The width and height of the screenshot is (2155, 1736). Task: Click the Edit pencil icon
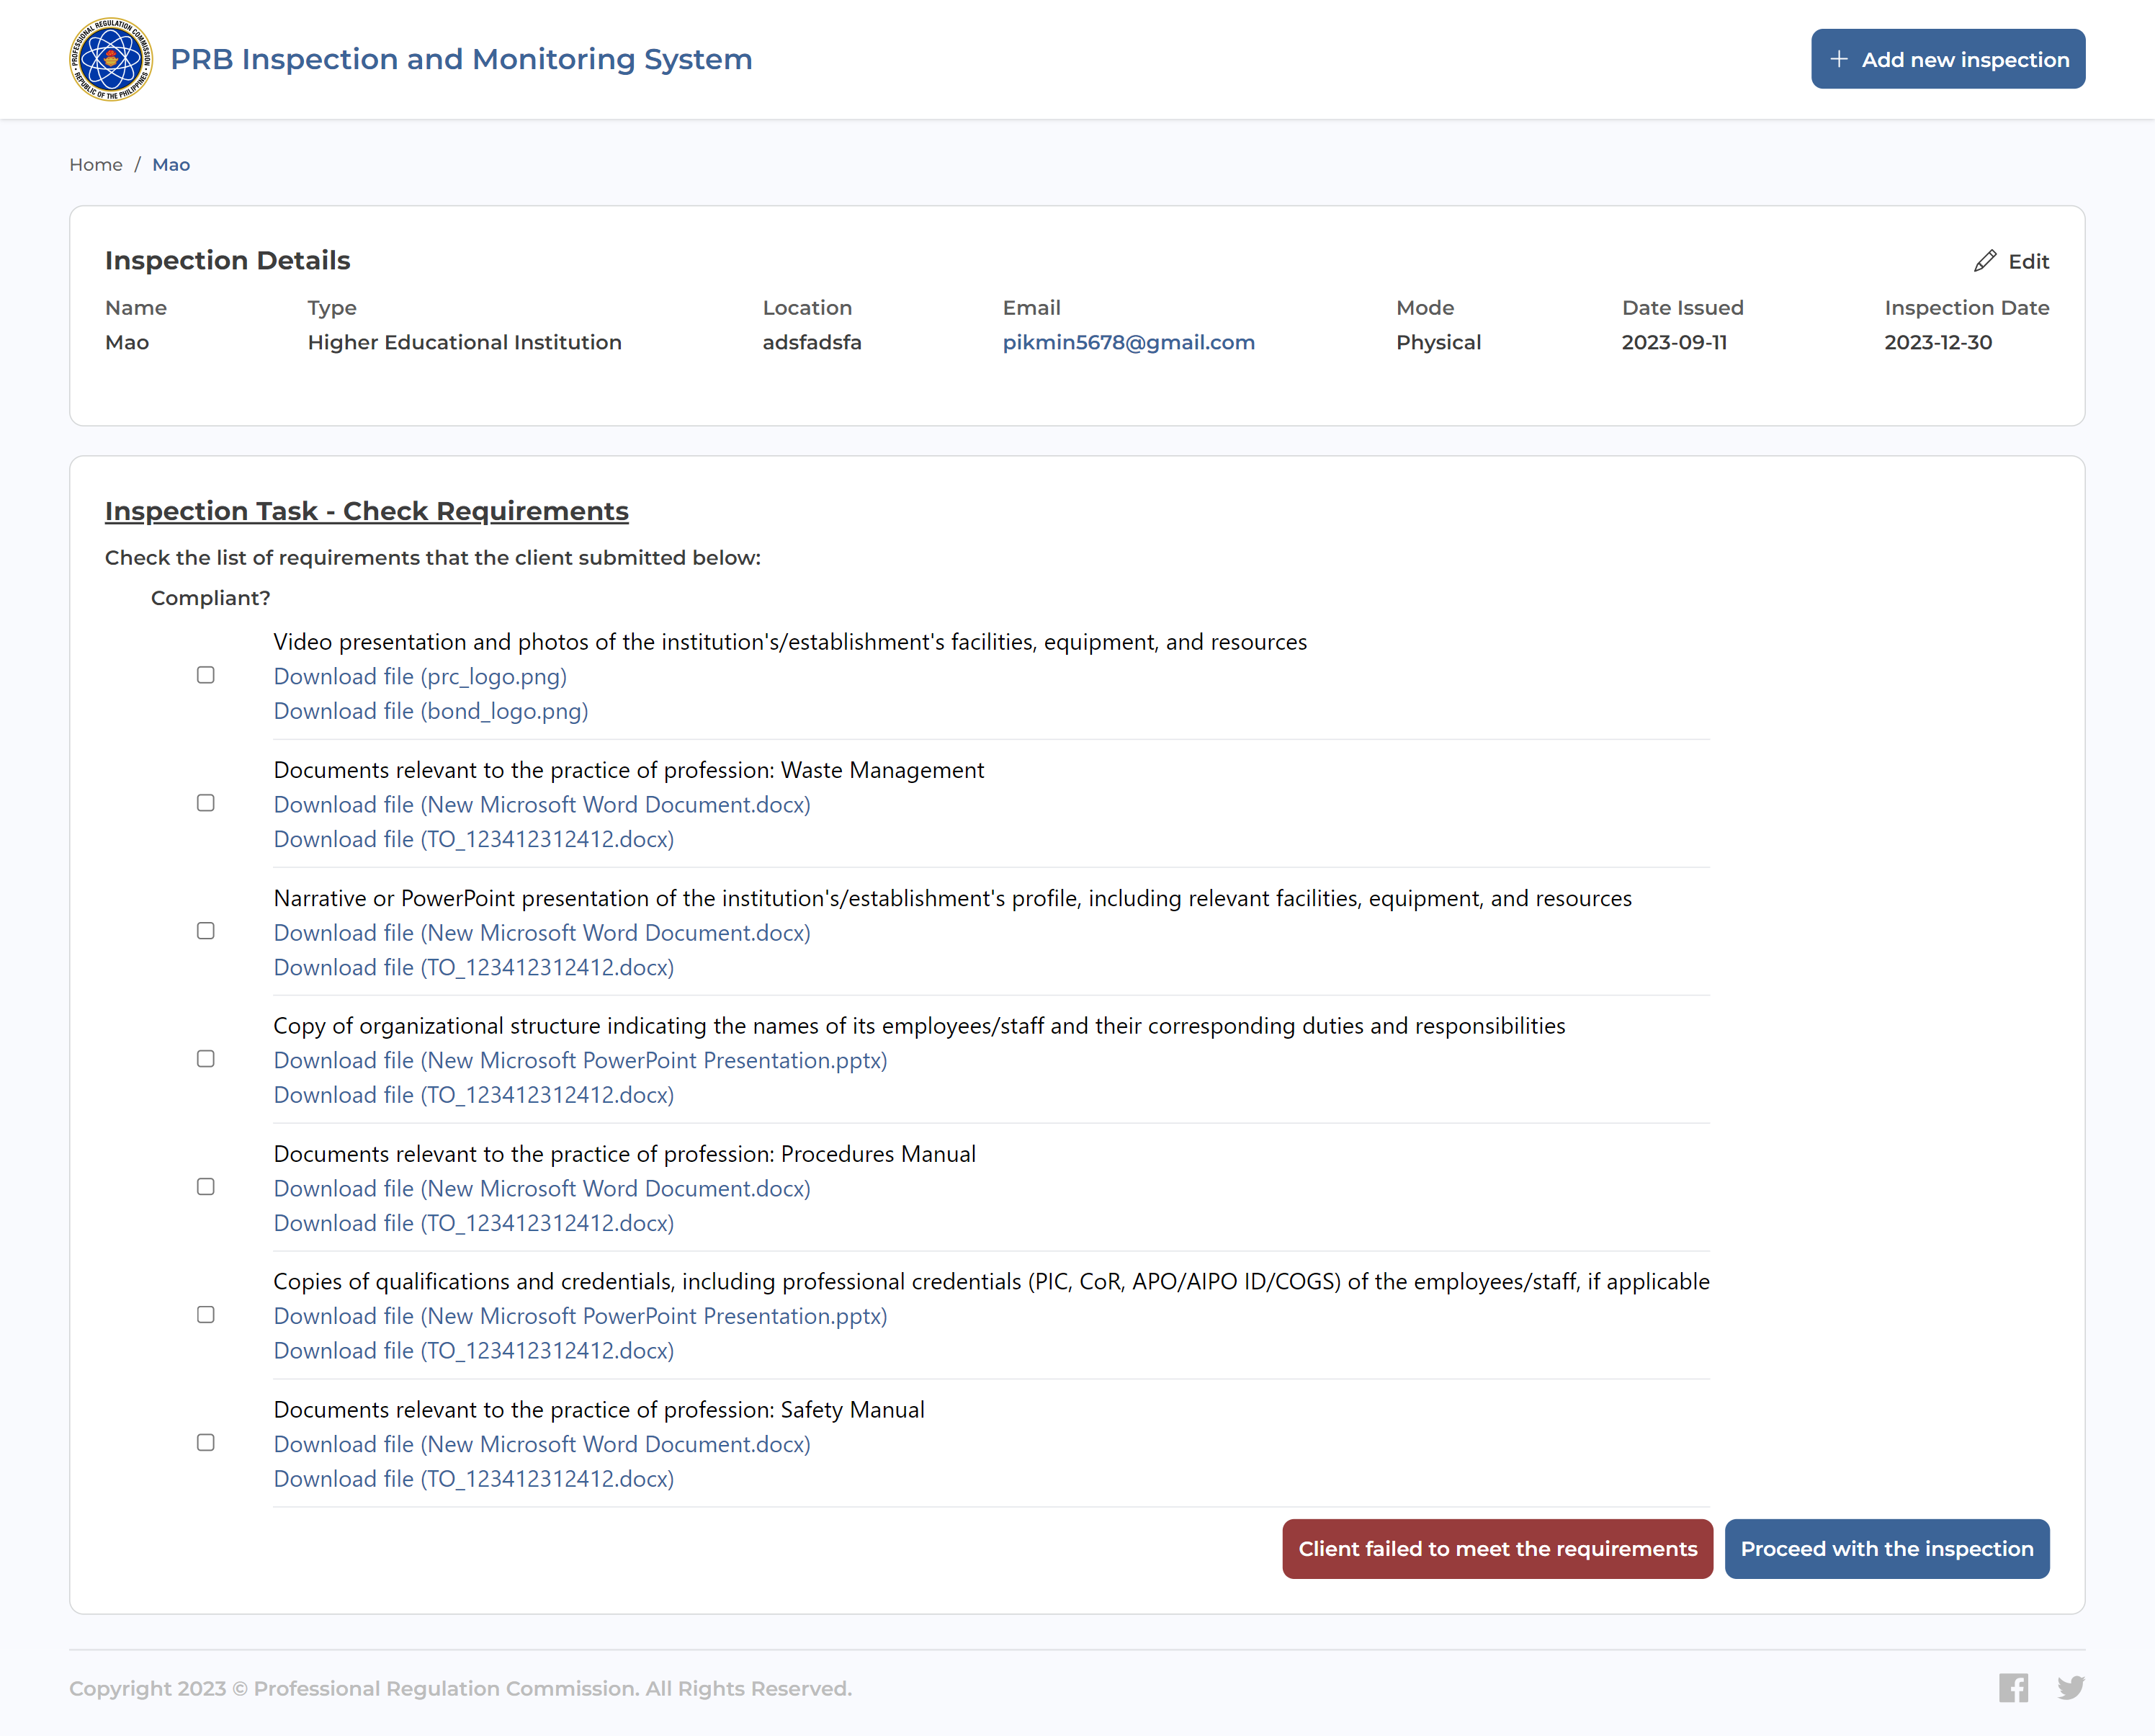1984,261
